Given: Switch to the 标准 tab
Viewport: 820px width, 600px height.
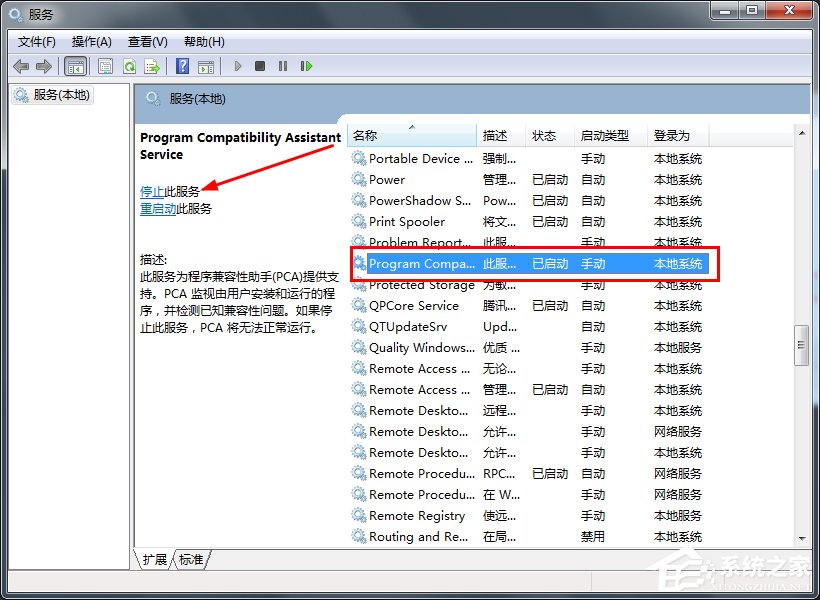Looking at the screenshot, I should [190, 560].
